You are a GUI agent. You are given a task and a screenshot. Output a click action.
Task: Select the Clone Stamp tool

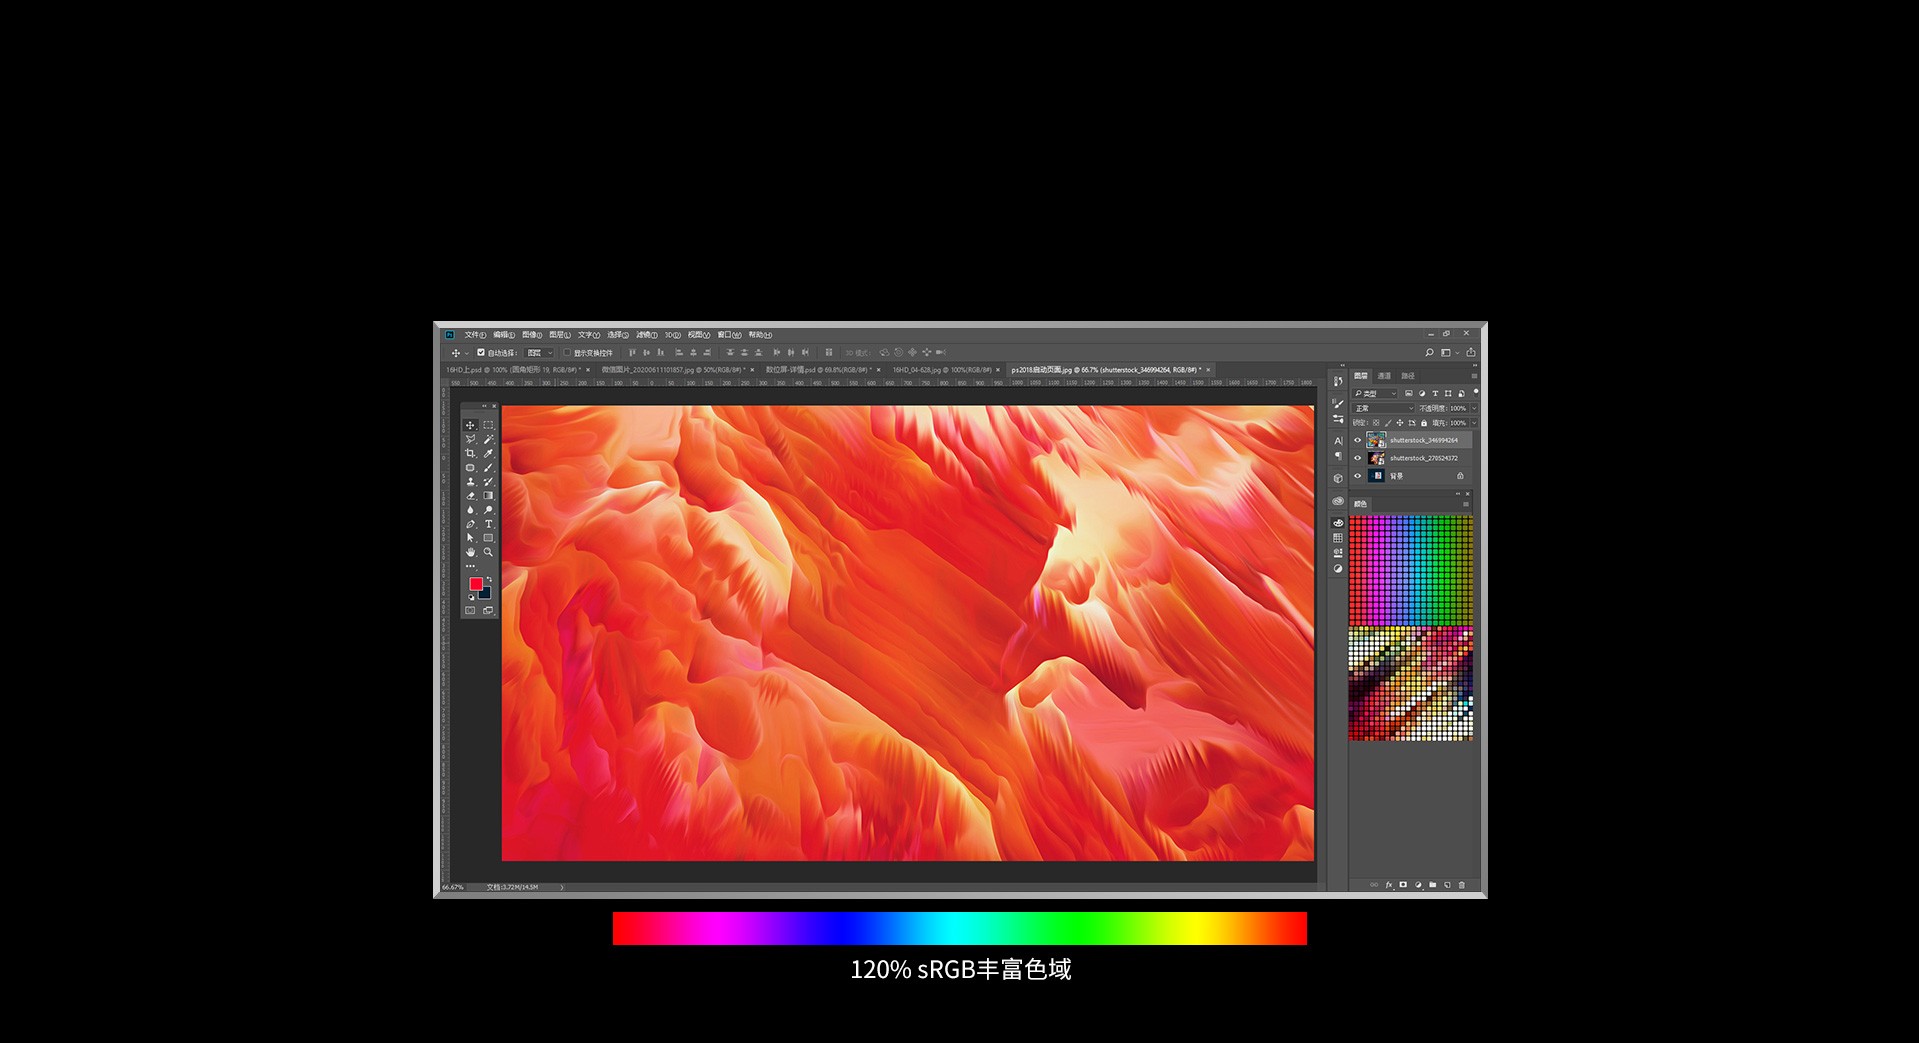pos(470,481)
